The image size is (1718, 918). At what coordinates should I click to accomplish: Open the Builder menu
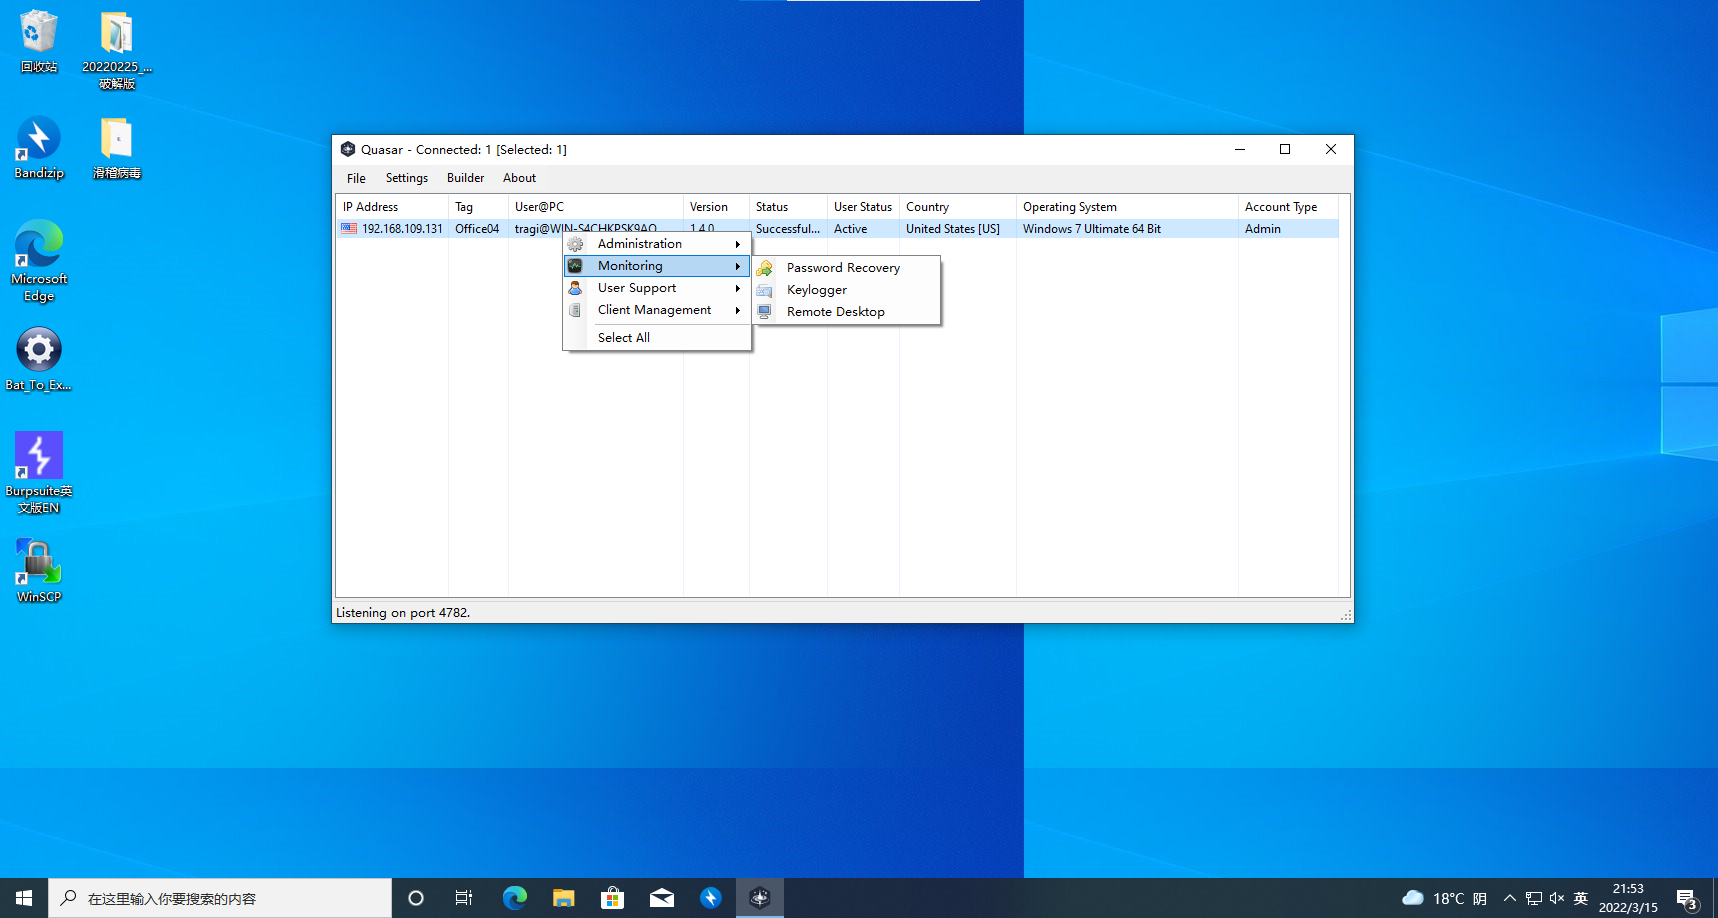pyautogui.click(x=465, y=178)
